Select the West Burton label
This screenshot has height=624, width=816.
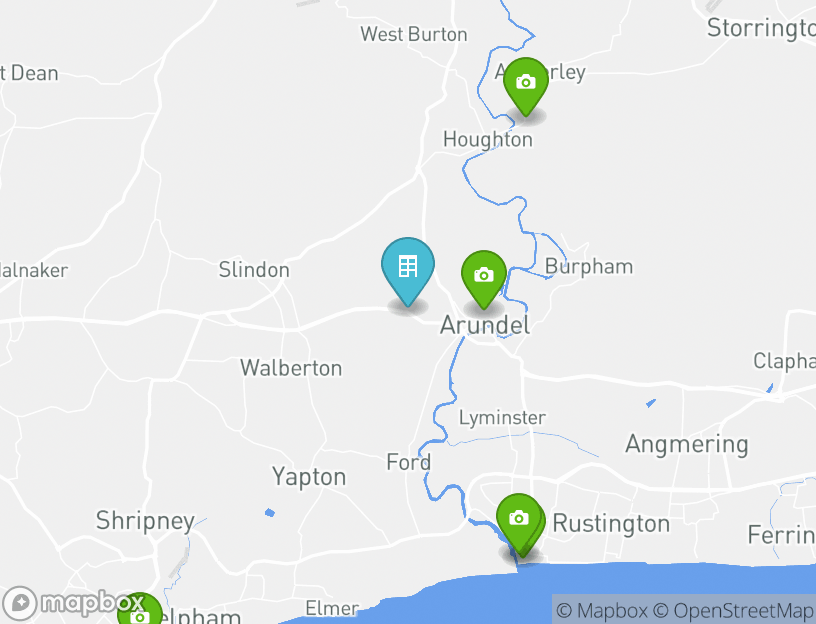pos(414,34)
